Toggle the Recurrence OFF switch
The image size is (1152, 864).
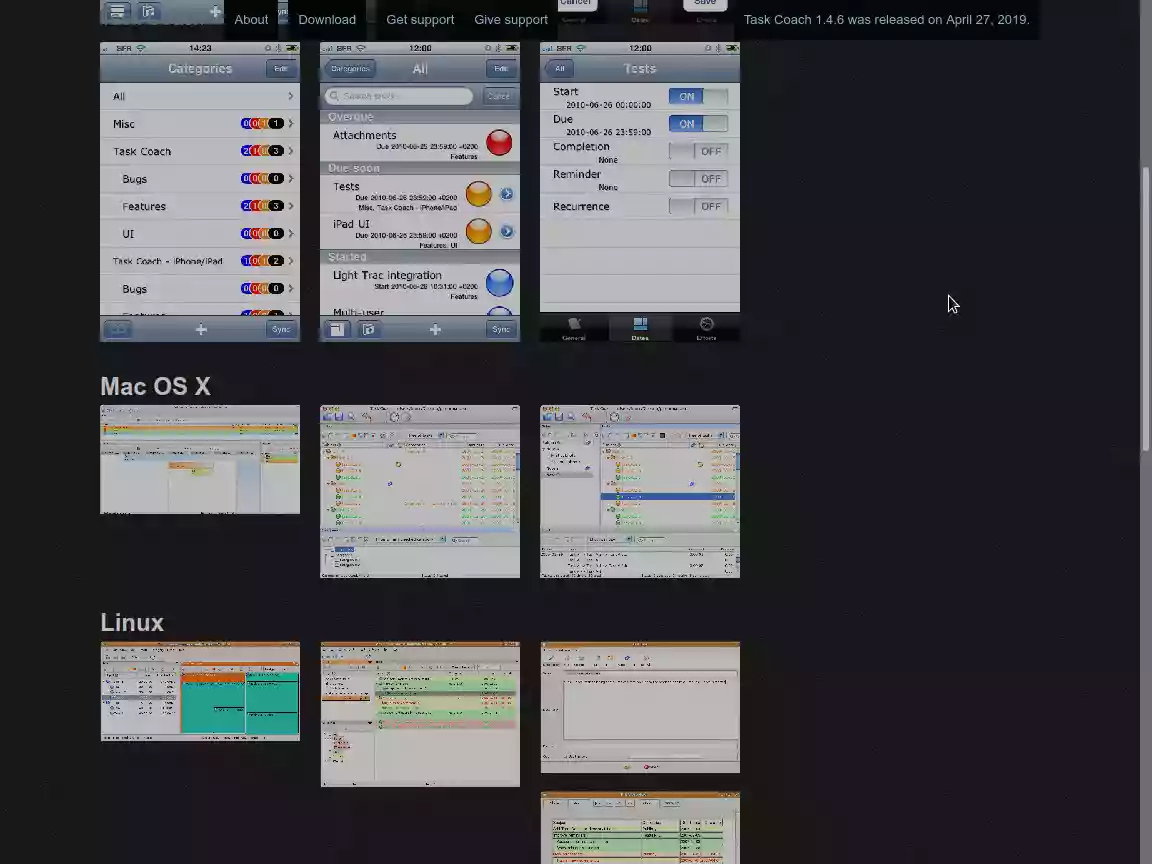click(698, 206)
